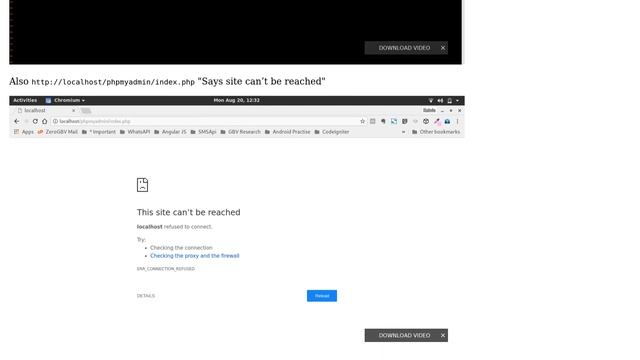640x360 pixels.
Task: Bookmark this page with the star icon
Action: coord(362,121)
